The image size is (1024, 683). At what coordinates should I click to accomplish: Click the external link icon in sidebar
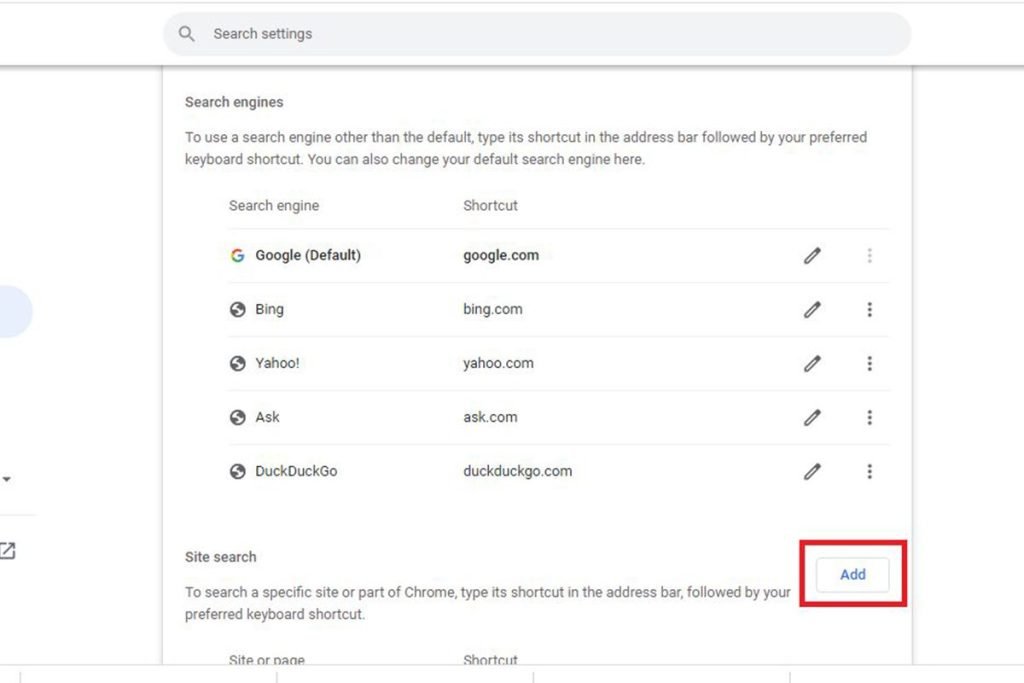[7, 551]
